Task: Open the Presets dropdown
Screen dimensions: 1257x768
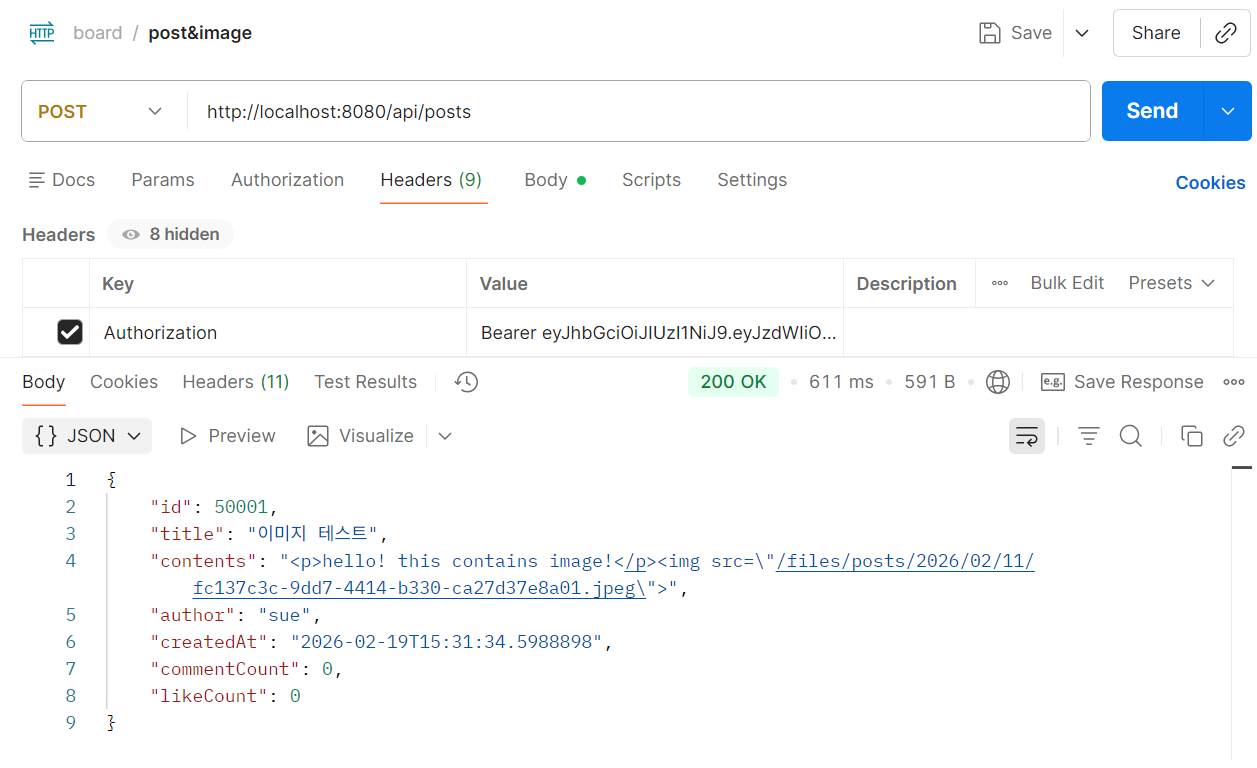Action: (x=1171, y=283)
